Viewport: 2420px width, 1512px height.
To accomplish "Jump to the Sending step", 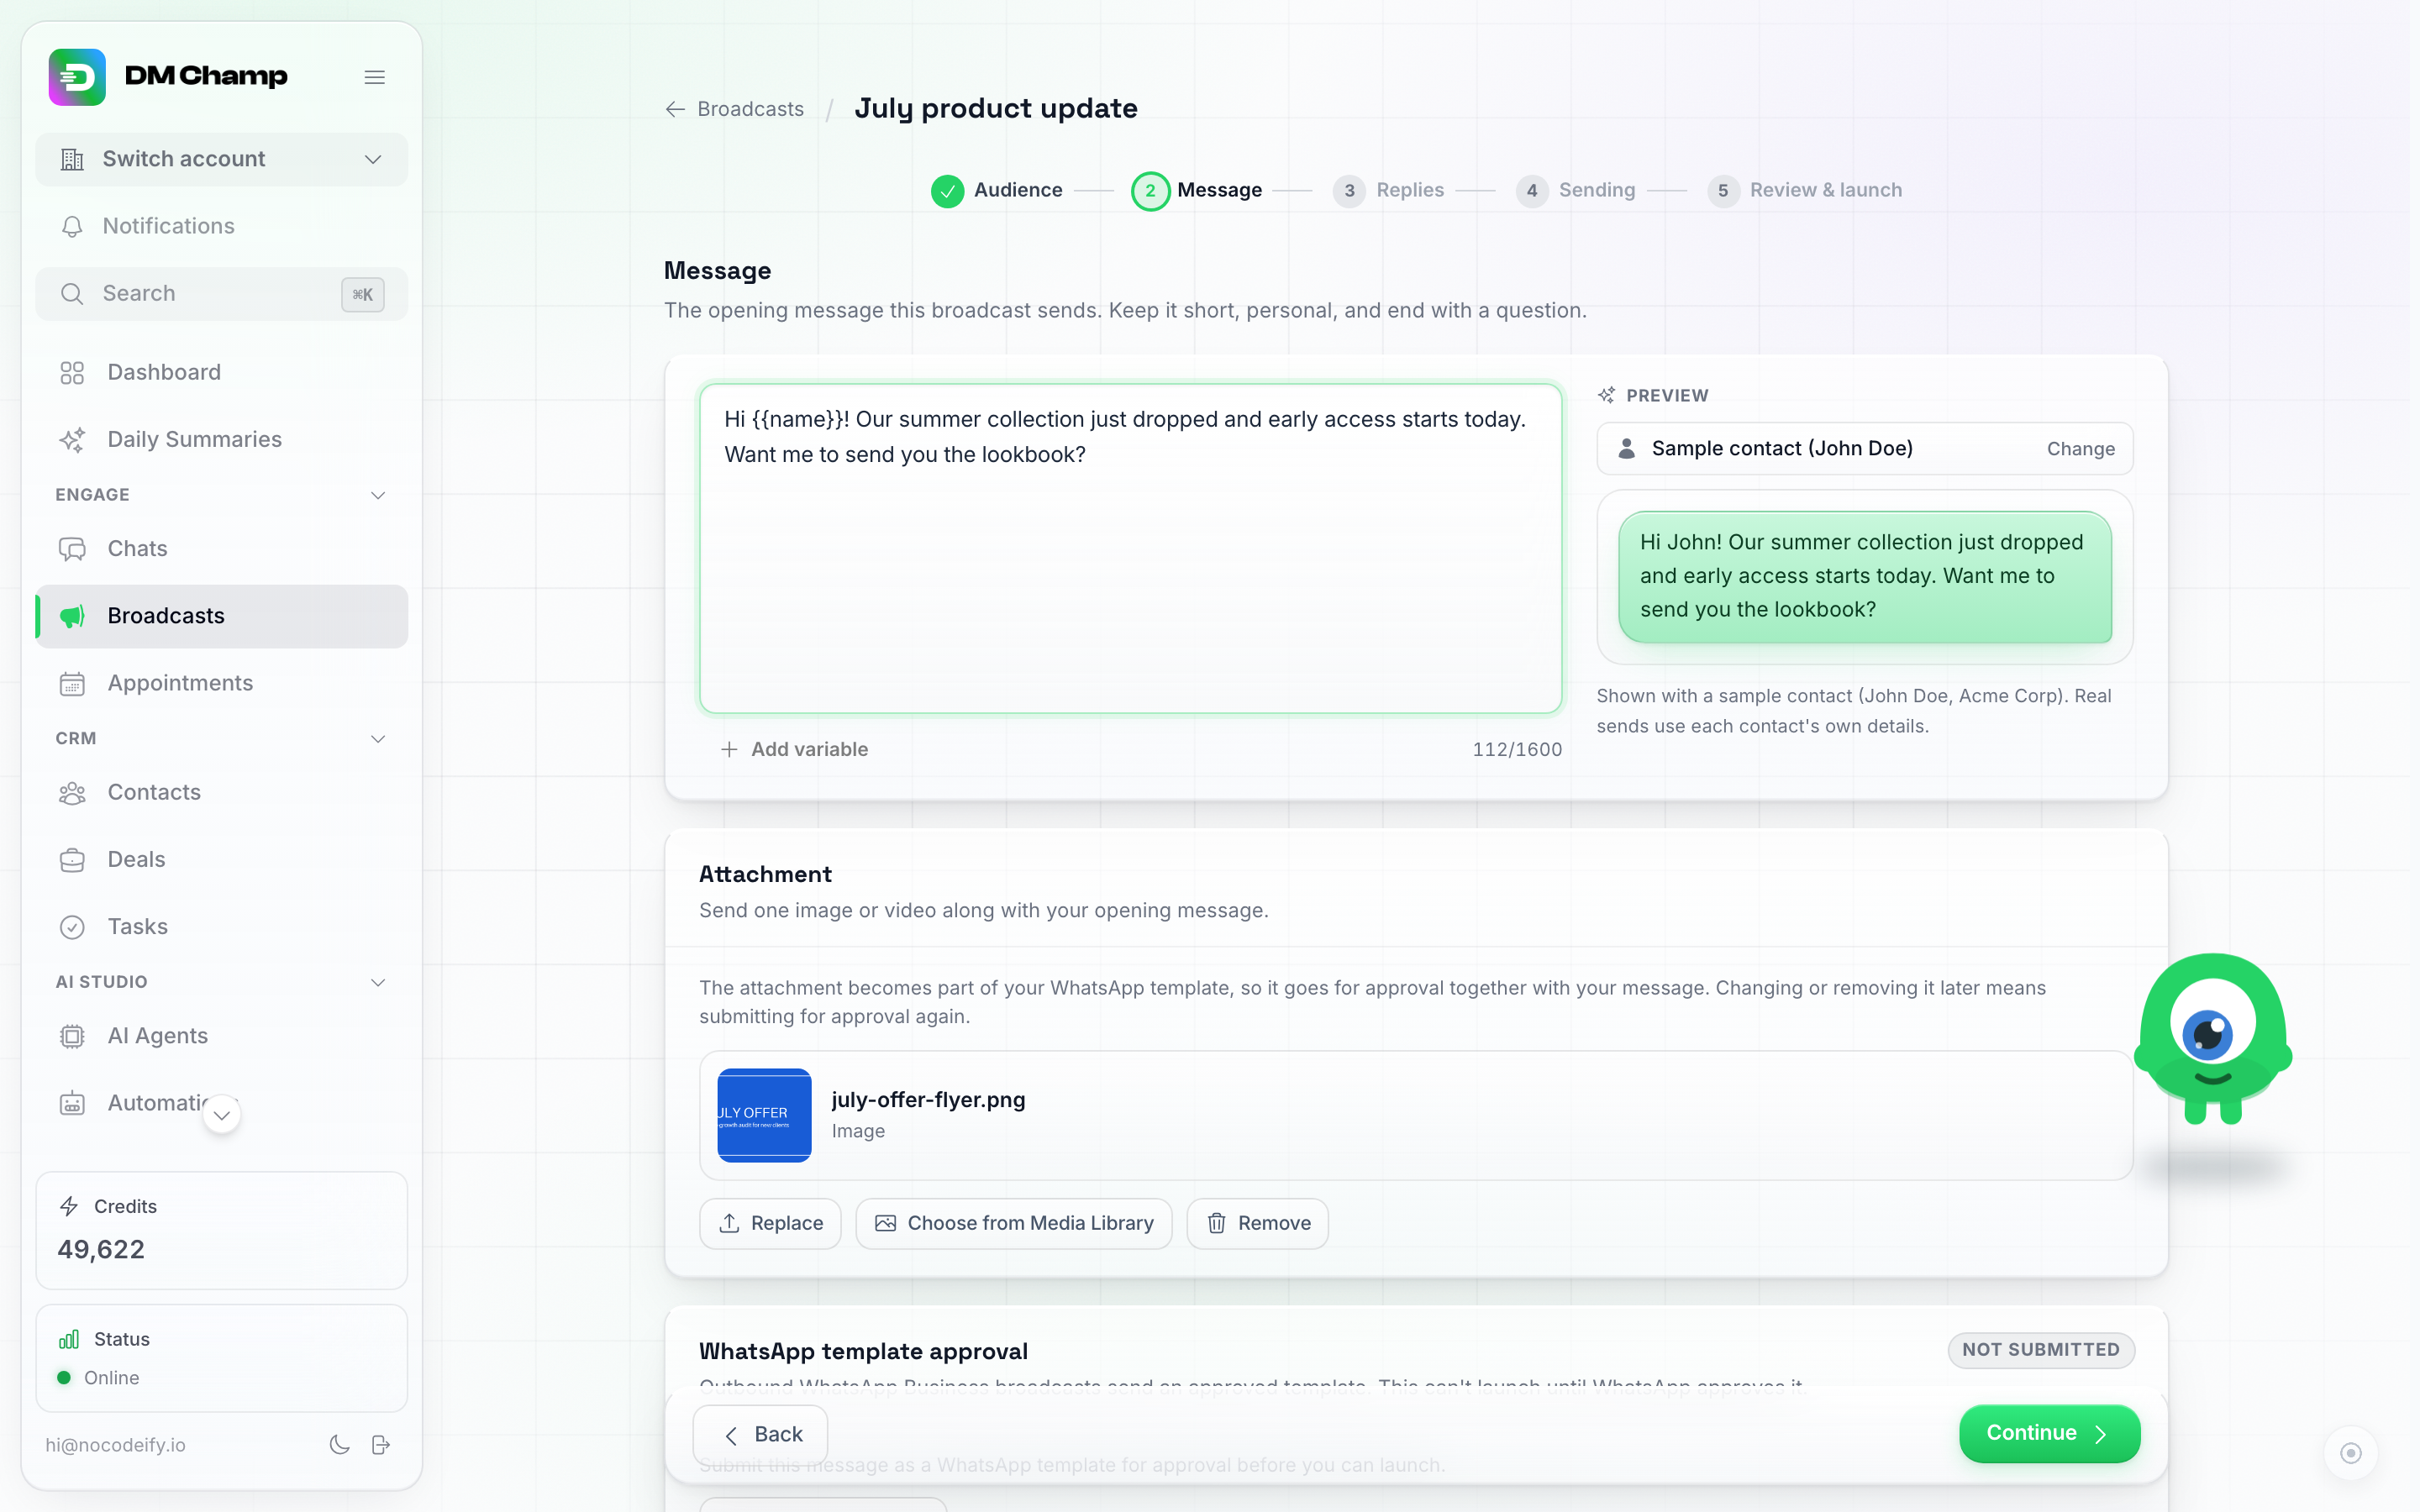I will (1575, 190).
